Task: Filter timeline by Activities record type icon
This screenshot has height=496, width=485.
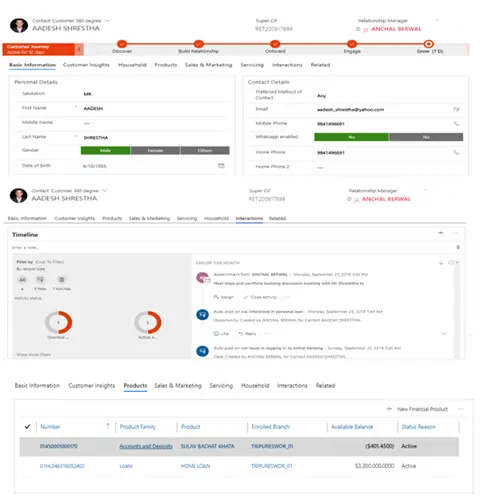Action: pyautogui.click(x=62, y=280)
